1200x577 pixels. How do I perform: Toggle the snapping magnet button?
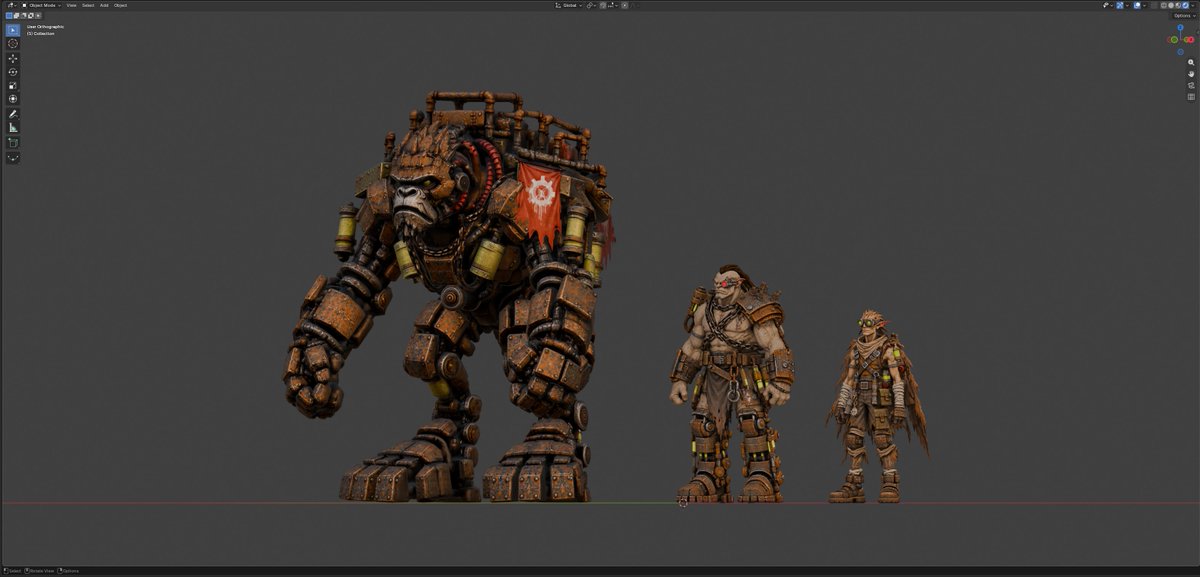pyautogui.click(x=602, y=5)
